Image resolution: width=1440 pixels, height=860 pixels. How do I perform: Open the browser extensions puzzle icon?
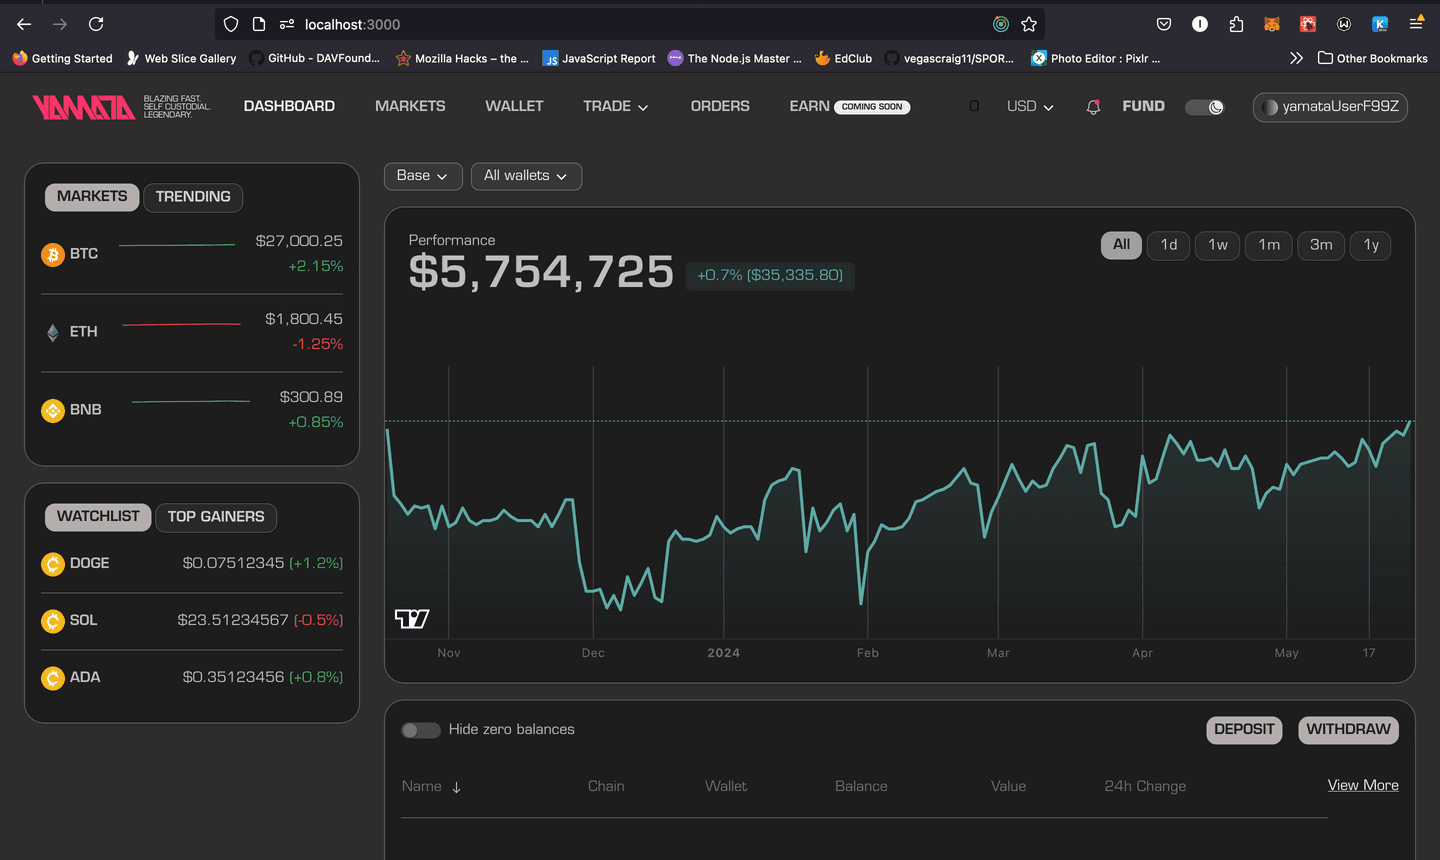click(1236, 24)
